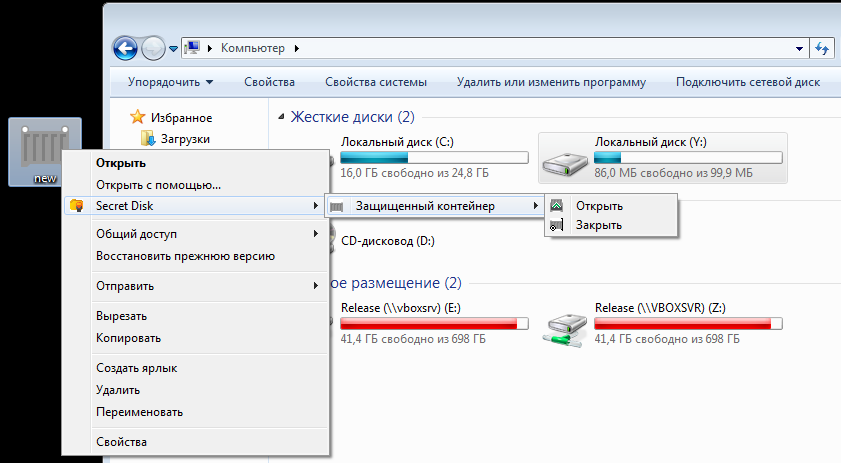
Task: Go back with the navigation arrow
Action: coord(124,47)
